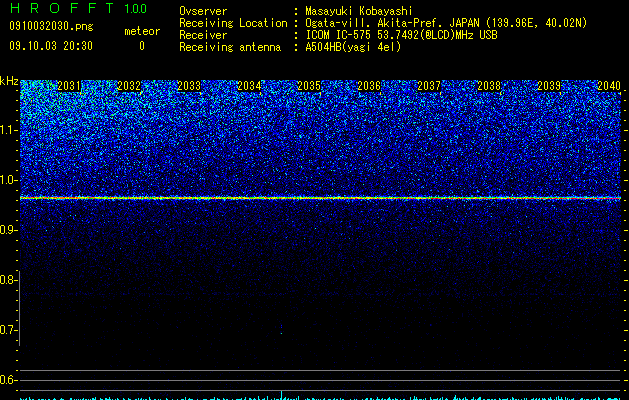This screenshot has width=629, height=400.
Task: Click the Ogata-vill. receiving location text
Action: pyautogui.click(x=446, y=23)
